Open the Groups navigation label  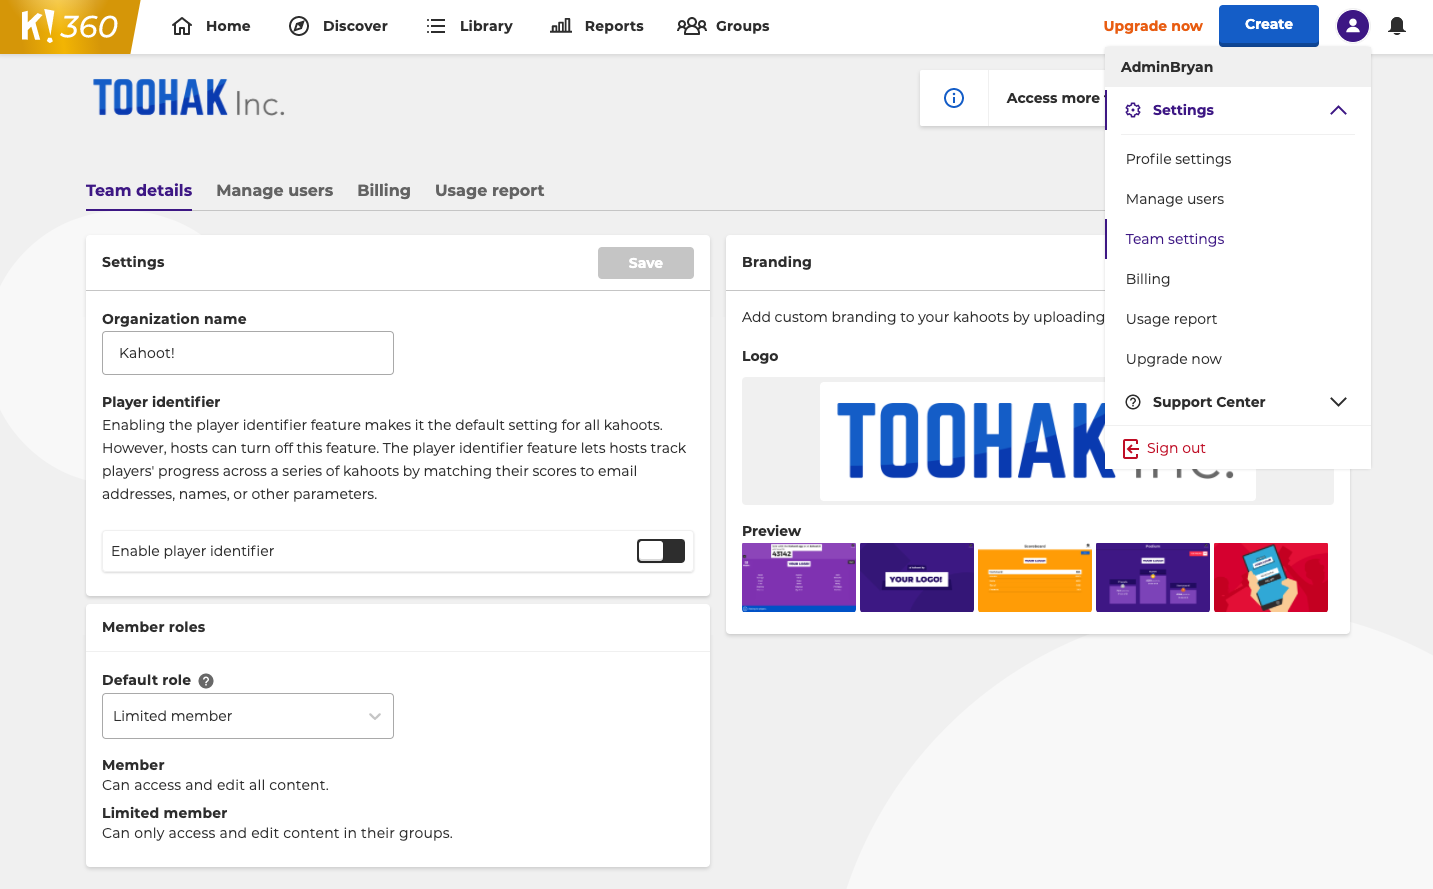pos(743,26)
